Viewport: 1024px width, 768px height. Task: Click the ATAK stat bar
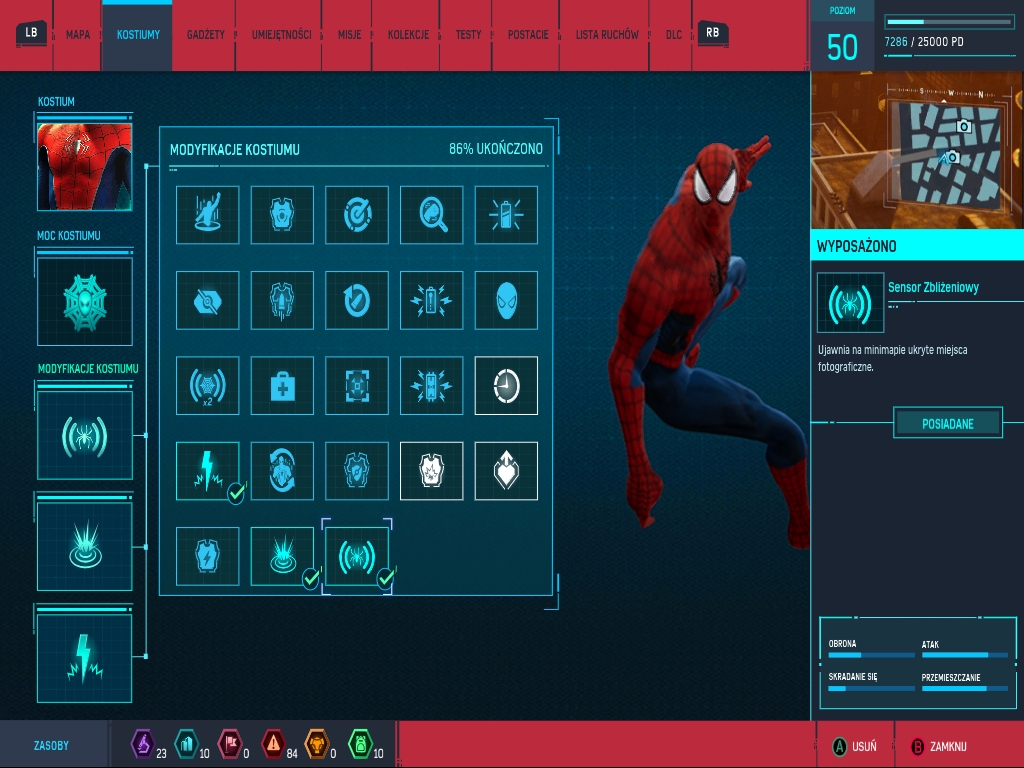coord(965,654)
